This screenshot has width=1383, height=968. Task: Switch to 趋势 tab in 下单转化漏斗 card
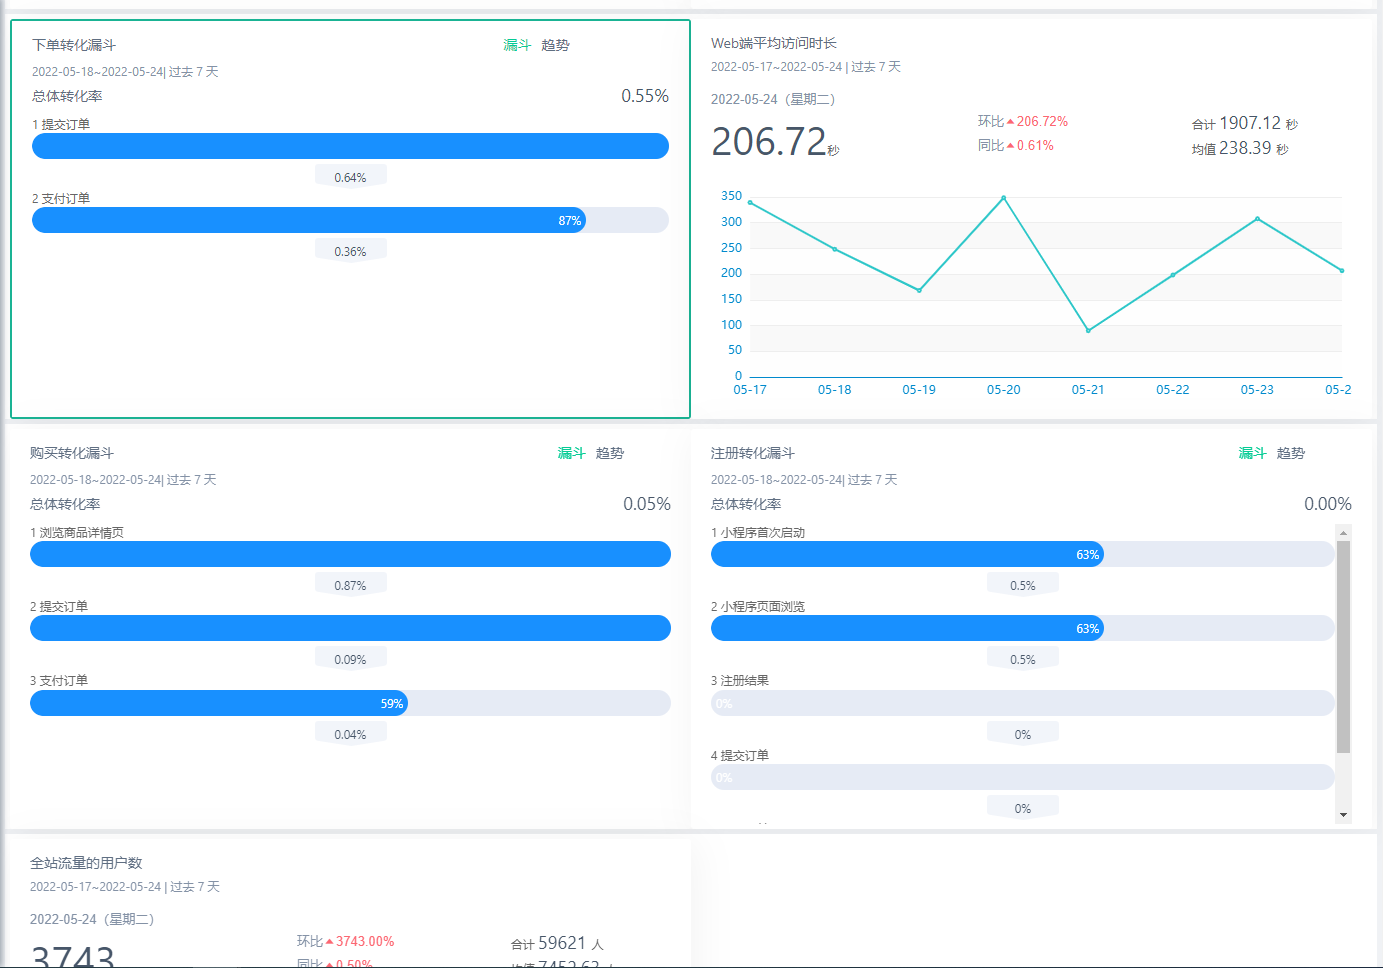pyautogui.click(x=555, y=45)
